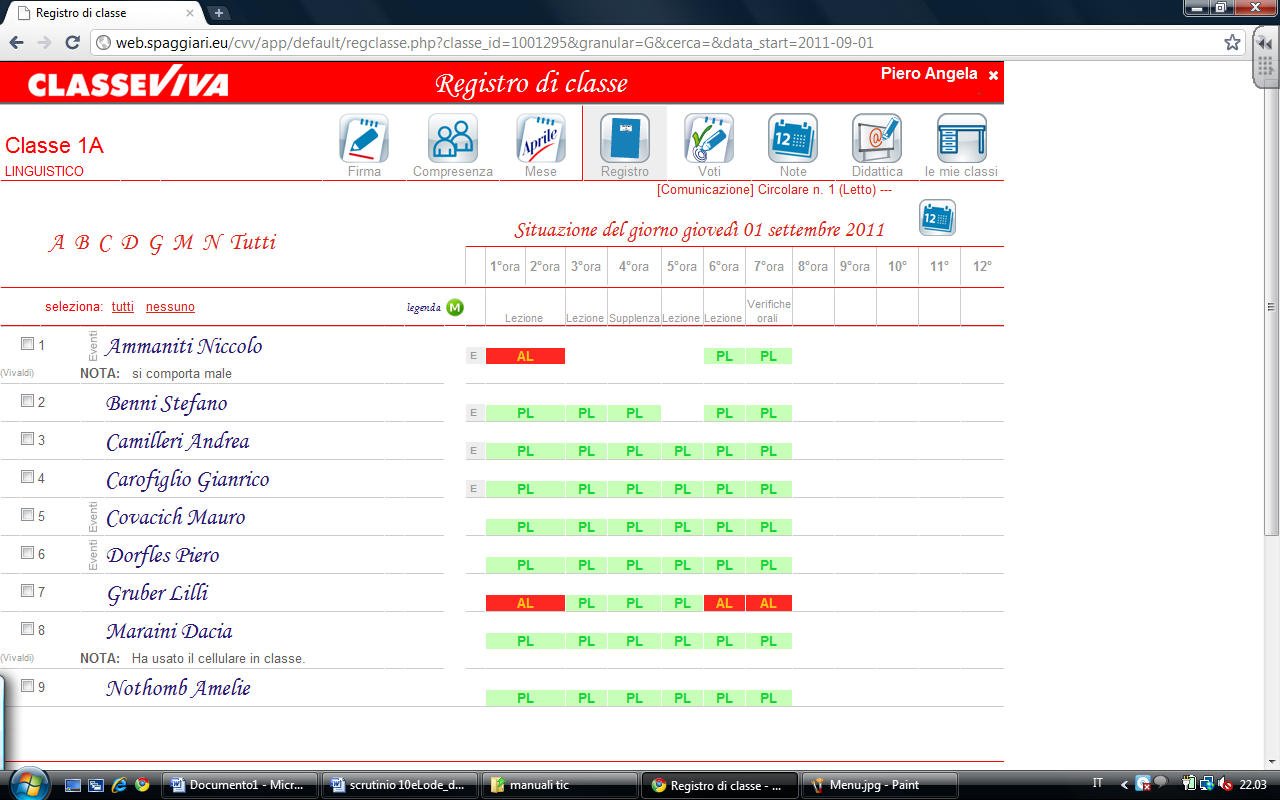
Task: Click the 7°ora column header
Action: 768,267
